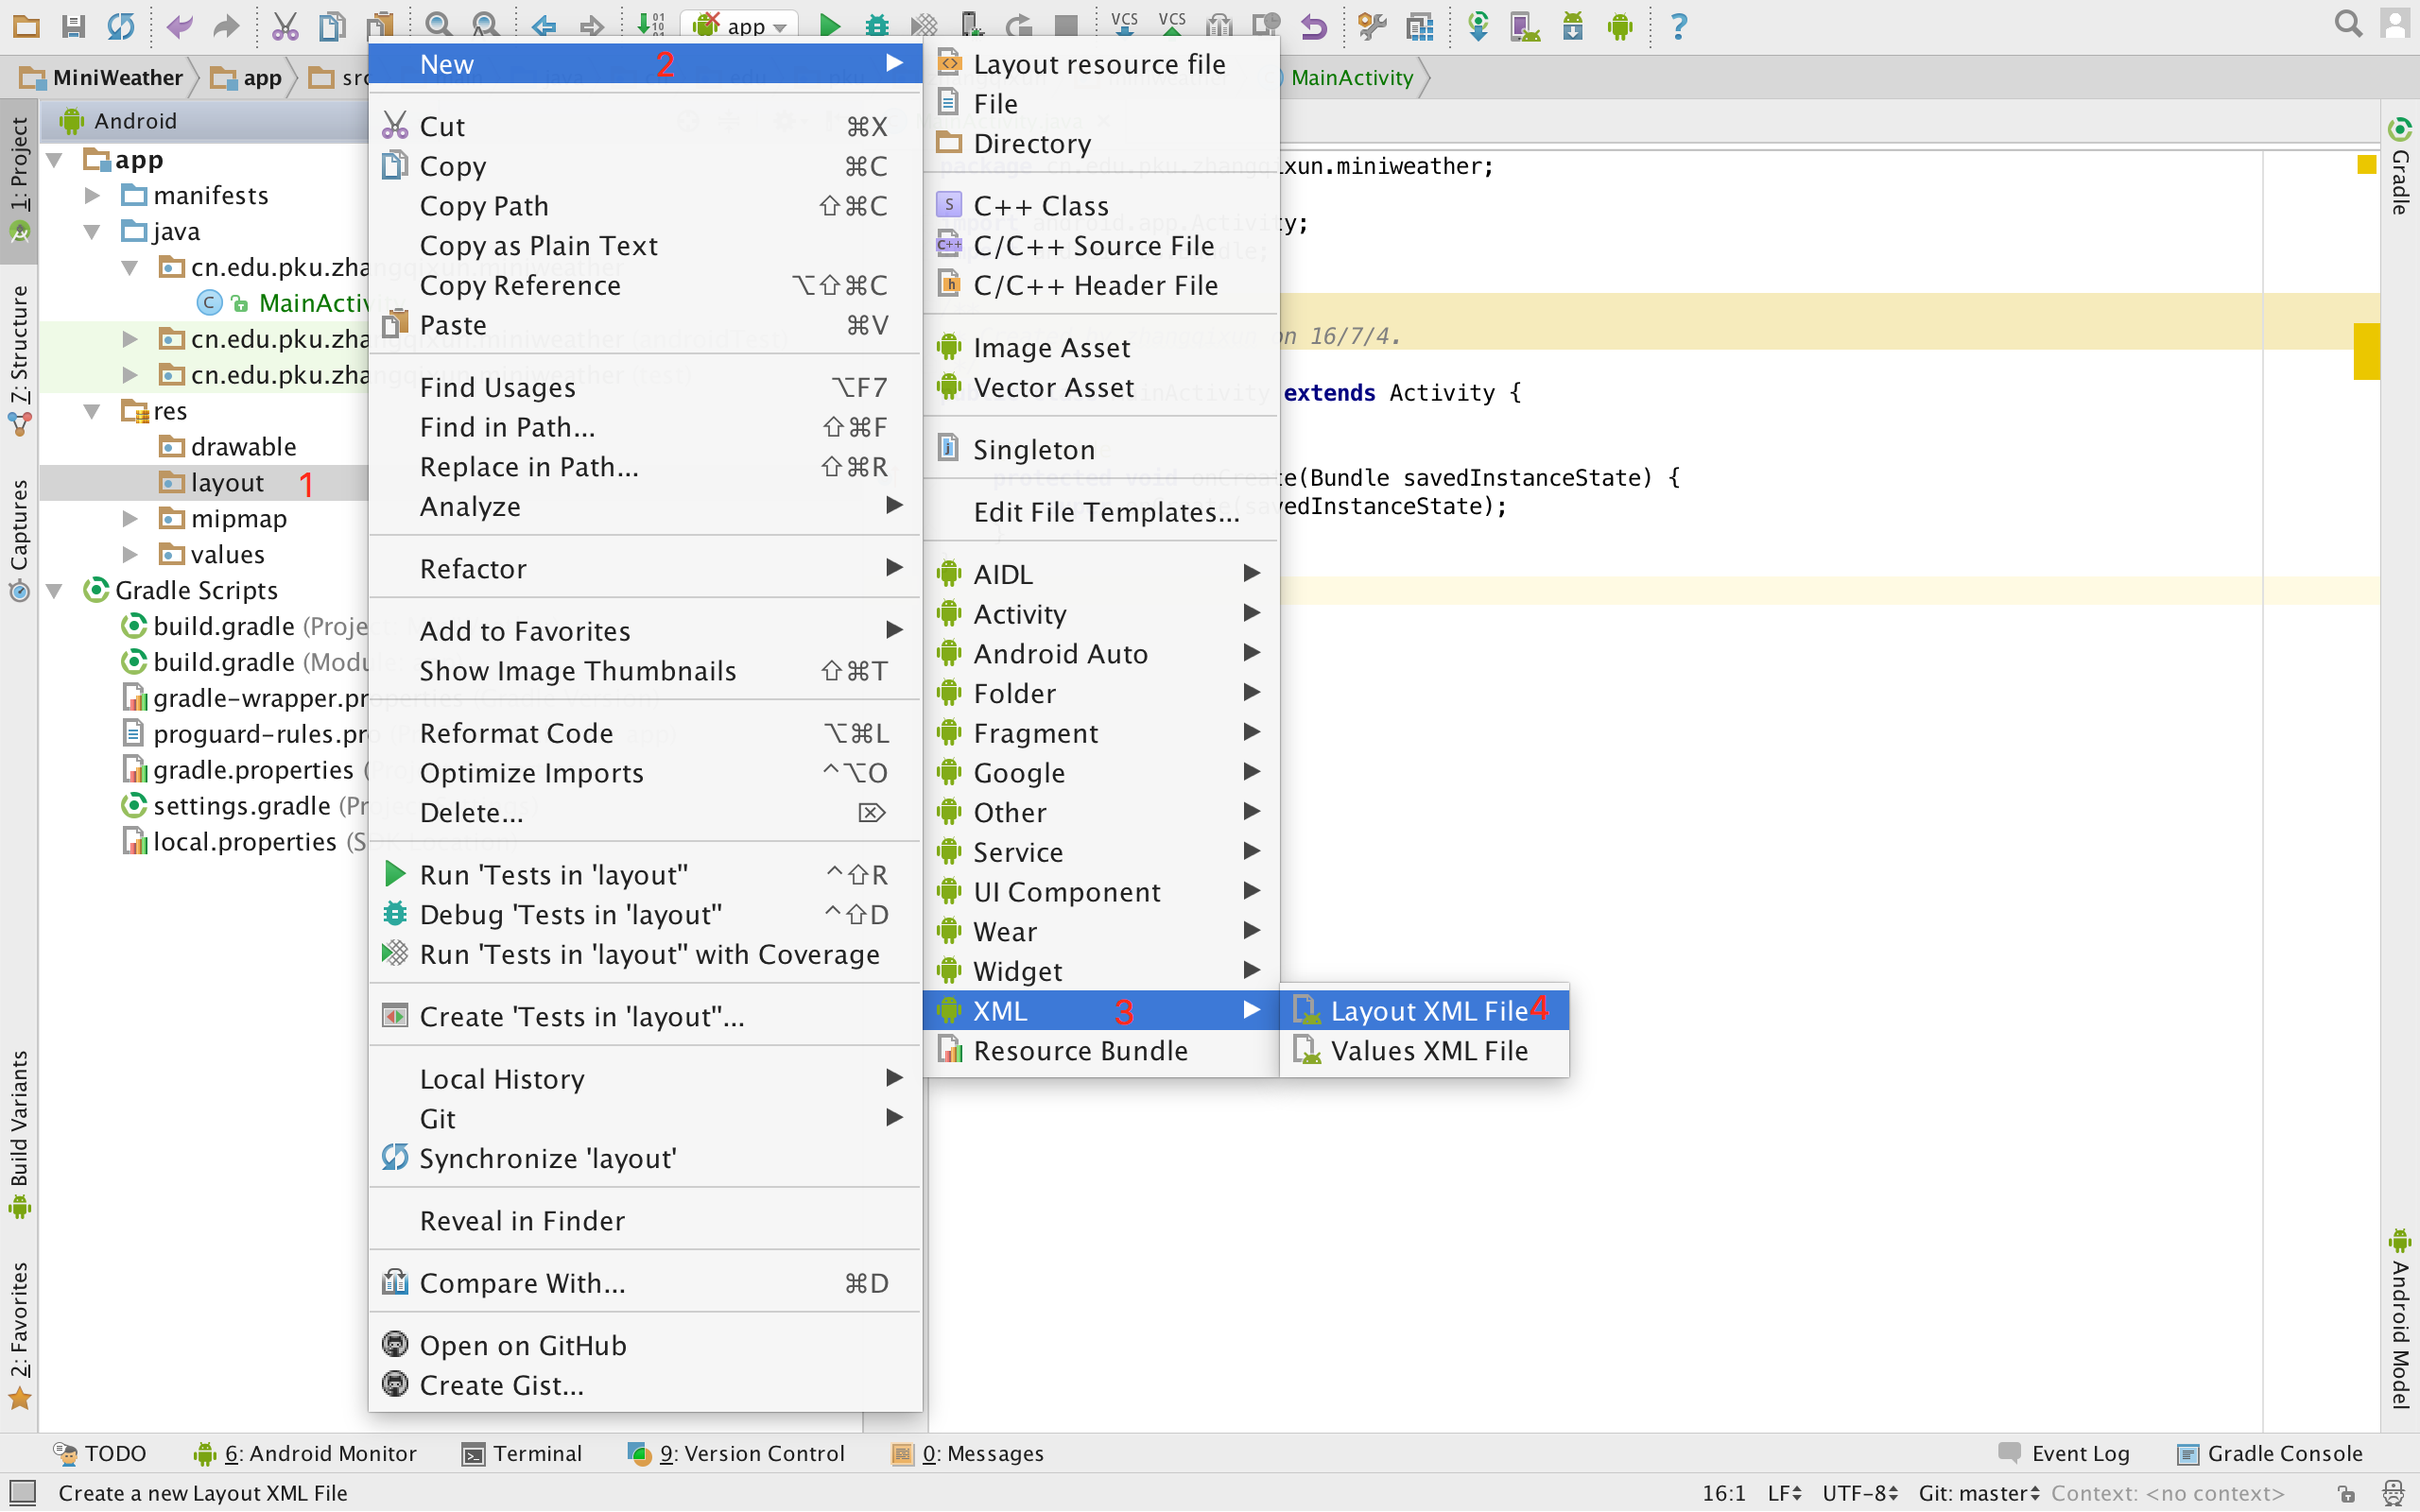Open the 9: Version Control button

click(x=736, y=1454)
